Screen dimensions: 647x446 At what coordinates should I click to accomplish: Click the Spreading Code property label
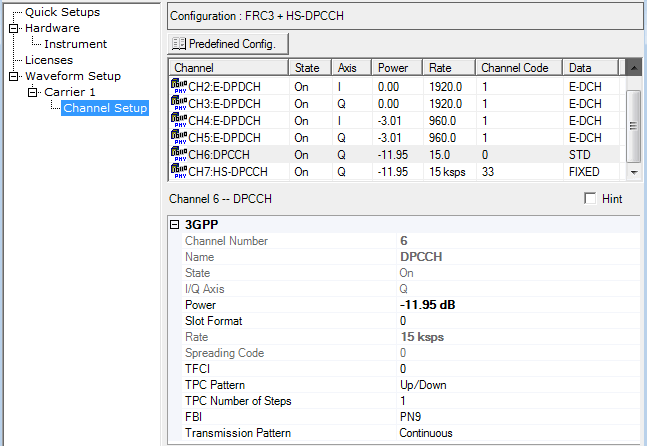(224, 353)
